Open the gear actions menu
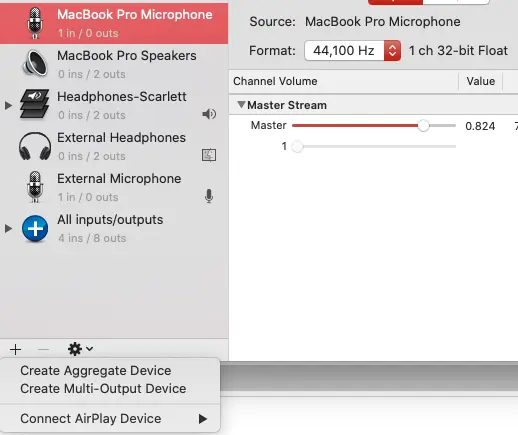The width and height of the screenshot is (518, 435). pyautogui.click(x=80, y=349)
